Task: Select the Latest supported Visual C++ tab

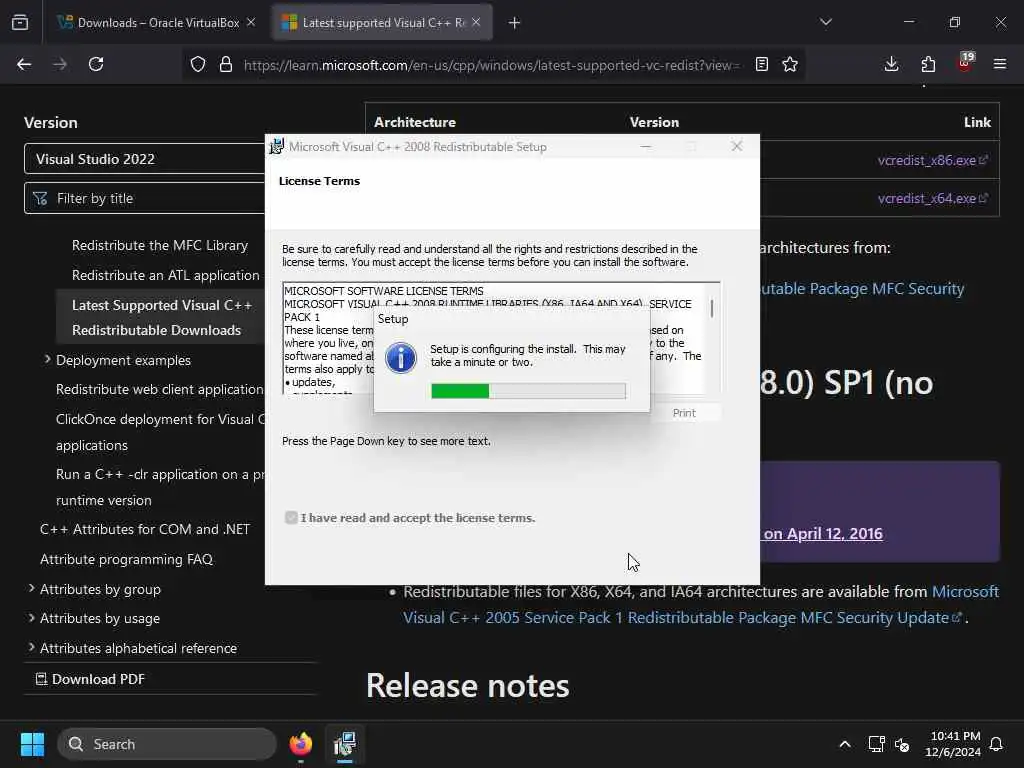Action: (383, 22)
